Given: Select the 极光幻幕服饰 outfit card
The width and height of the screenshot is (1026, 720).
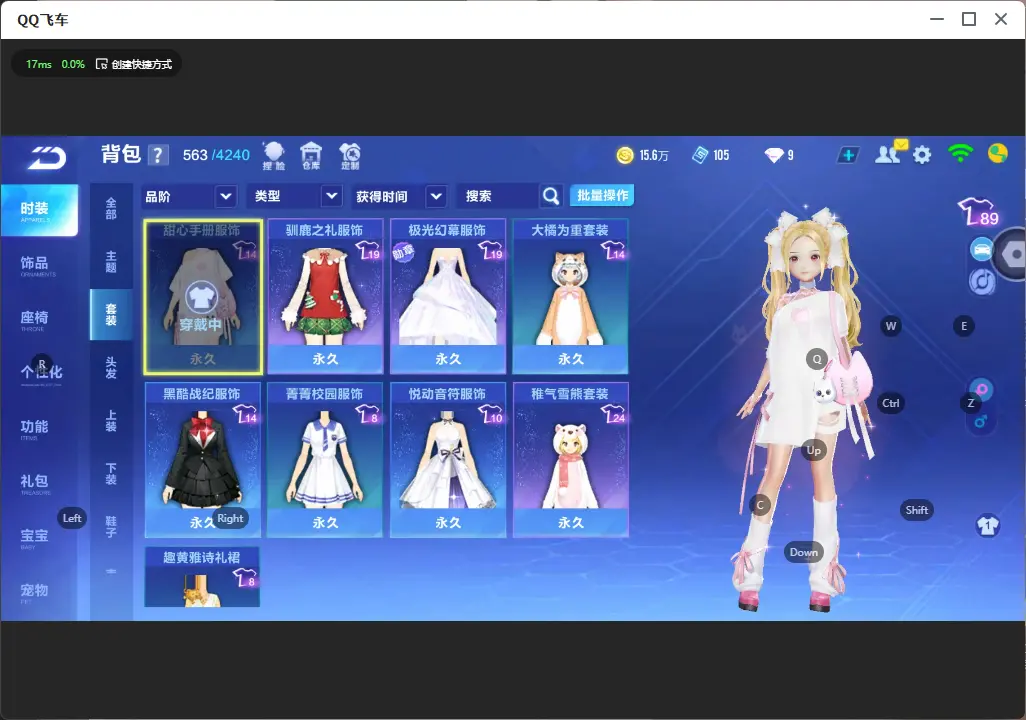Looking at the screenshot, I should coord(448,297).
